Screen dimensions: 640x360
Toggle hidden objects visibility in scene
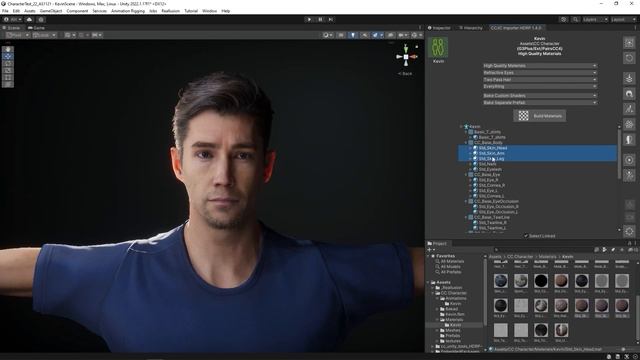[391, 35]
